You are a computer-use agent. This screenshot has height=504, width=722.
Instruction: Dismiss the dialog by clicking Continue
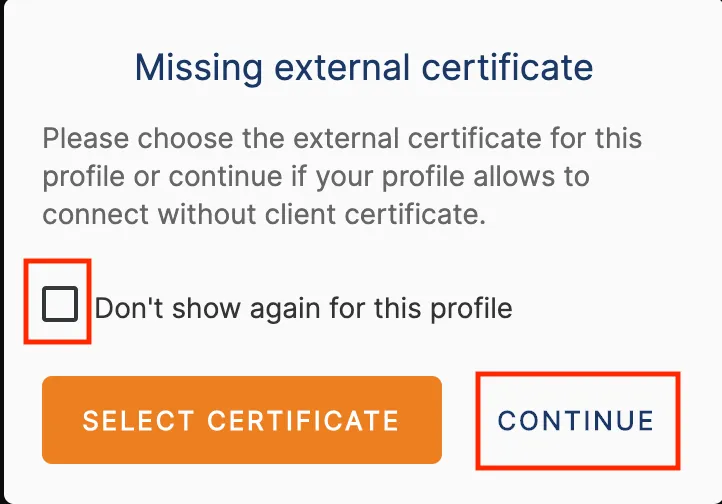point(576,420)
